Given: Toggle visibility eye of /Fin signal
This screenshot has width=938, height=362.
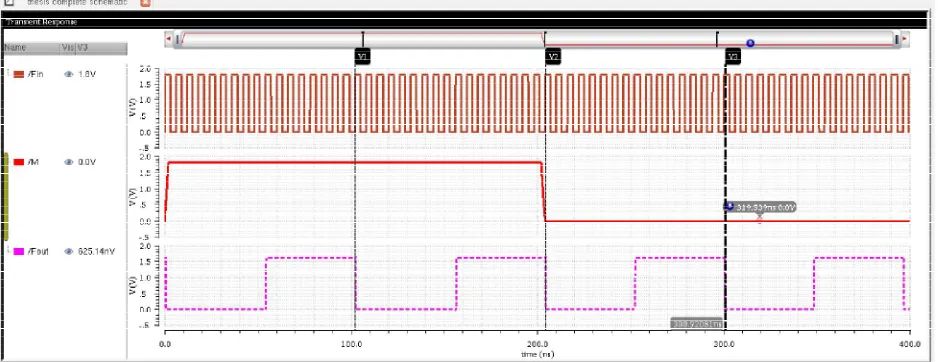Looking at the screenshot, I should click(69, 74).
